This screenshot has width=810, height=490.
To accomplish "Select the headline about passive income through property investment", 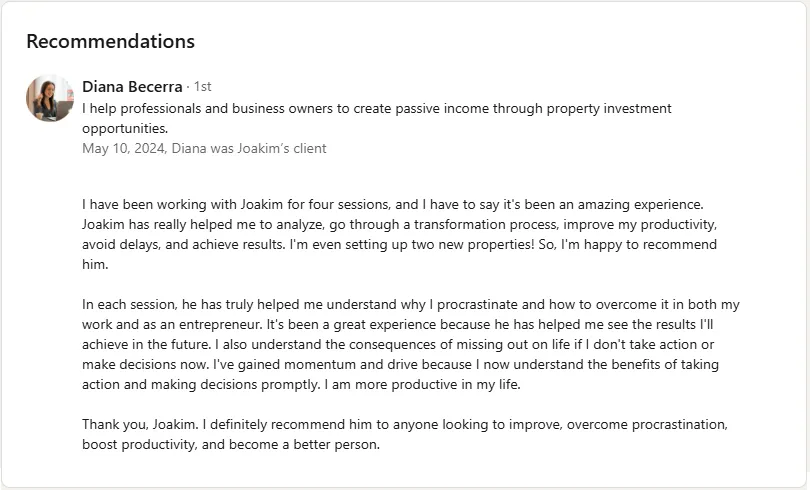I will click(x=377, y=118).
